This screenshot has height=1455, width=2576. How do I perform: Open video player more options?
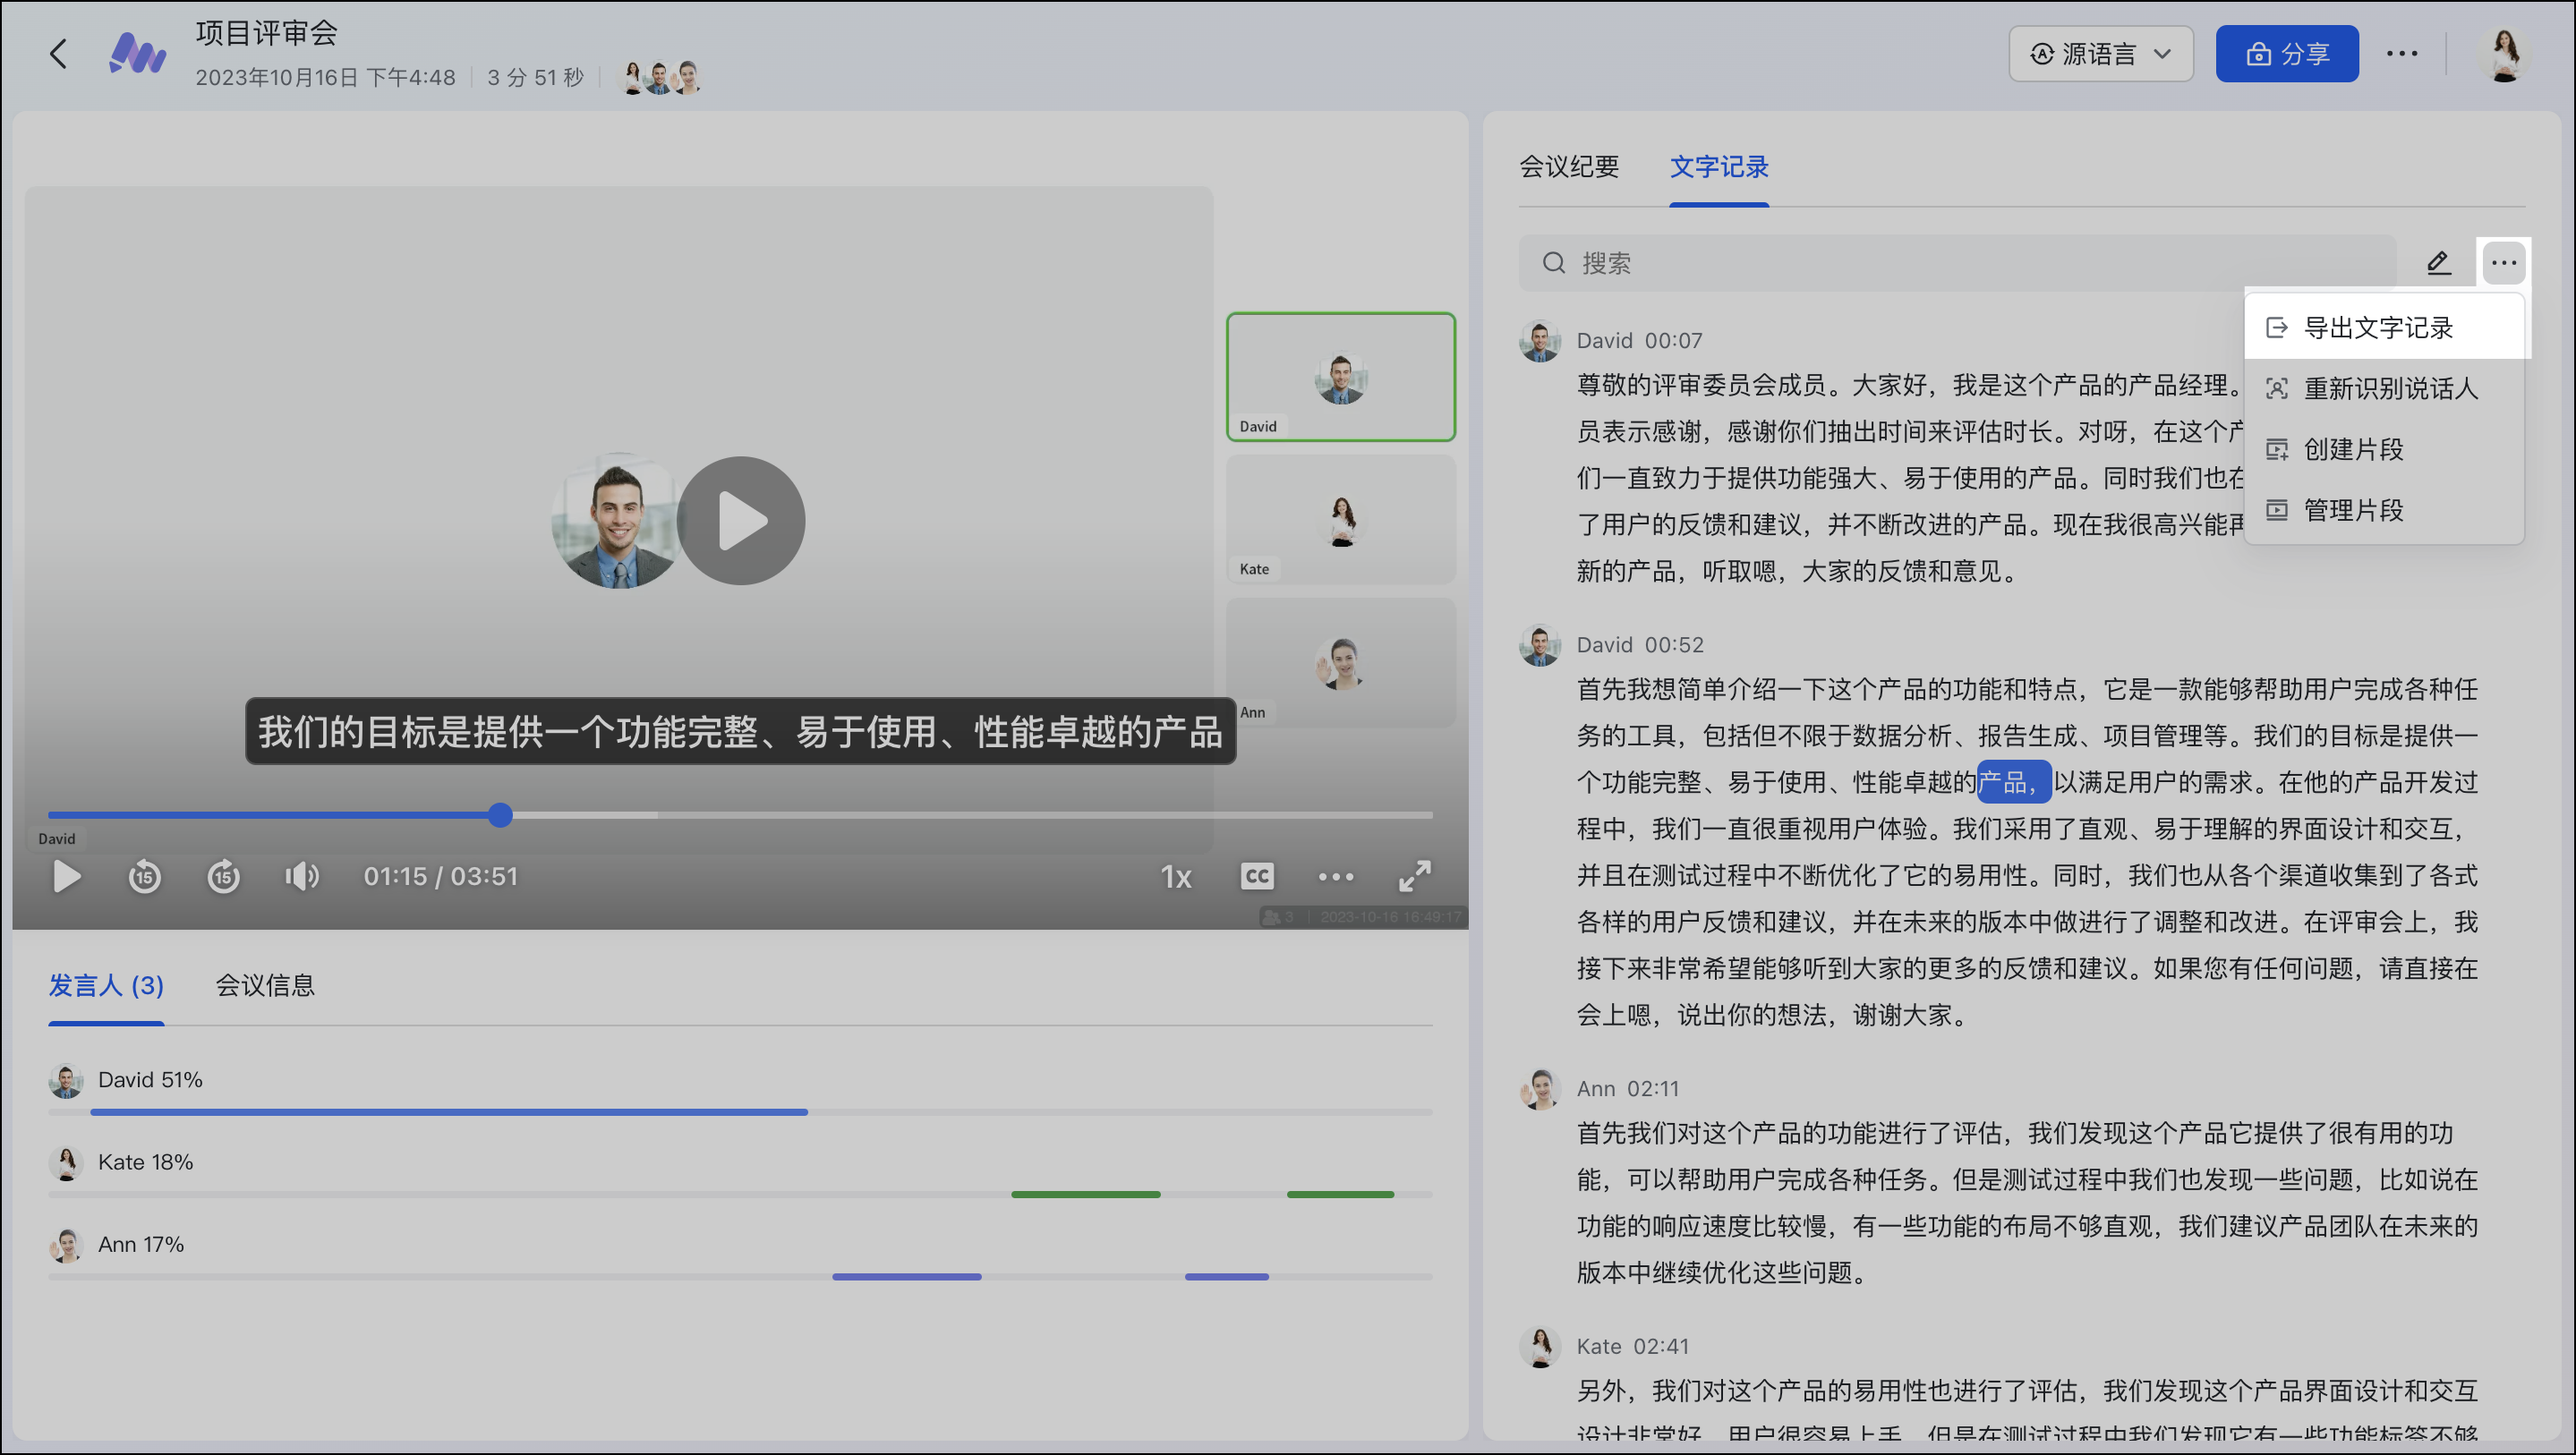(x=1335, y=877)
